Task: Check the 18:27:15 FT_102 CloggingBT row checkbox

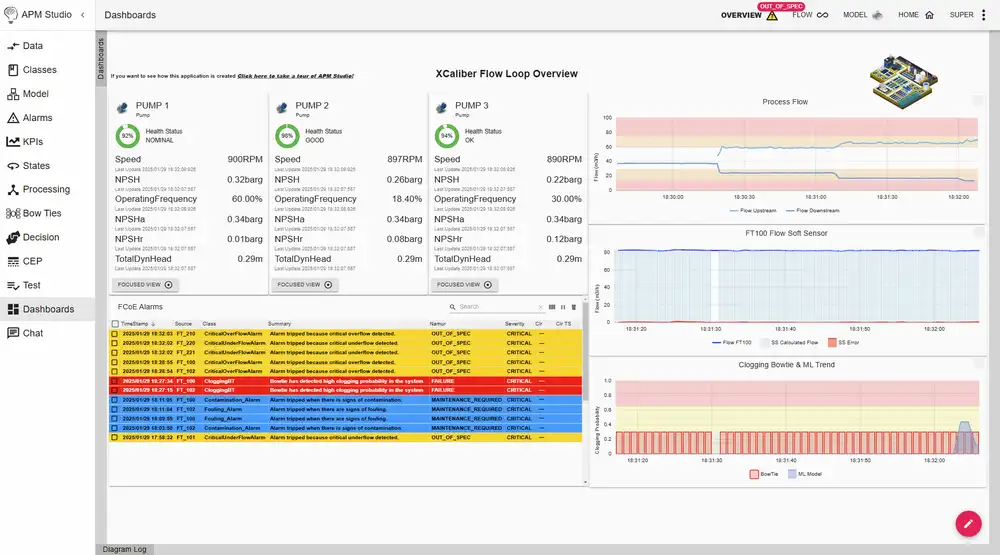Action: coord(115,390)
